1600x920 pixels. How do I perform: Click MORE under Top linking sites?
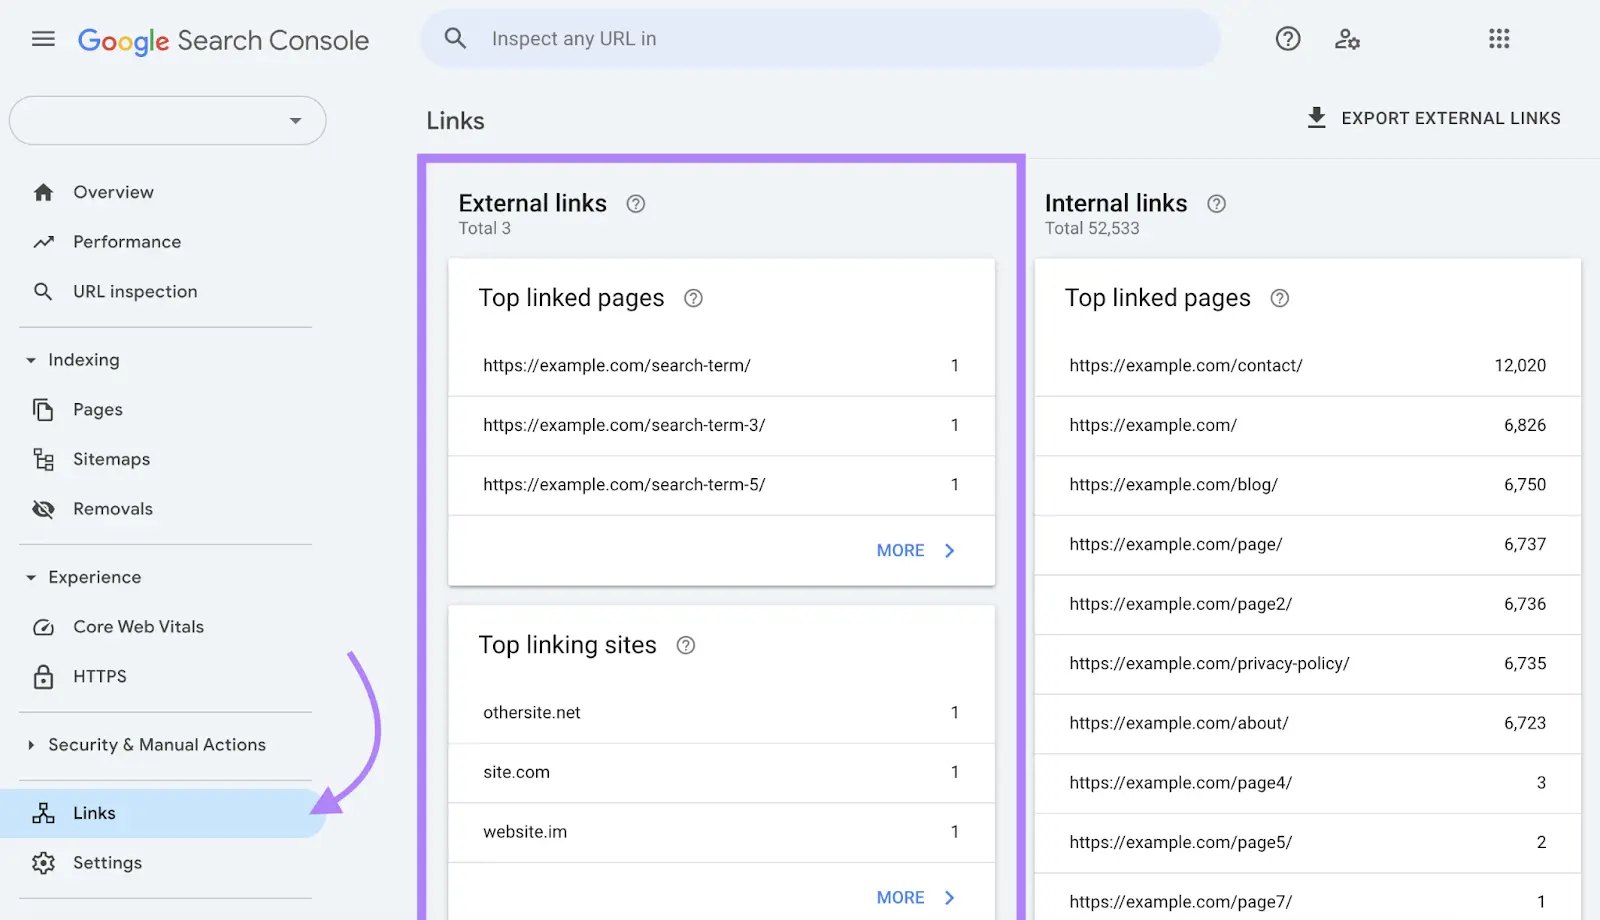[x=900, y=898]
